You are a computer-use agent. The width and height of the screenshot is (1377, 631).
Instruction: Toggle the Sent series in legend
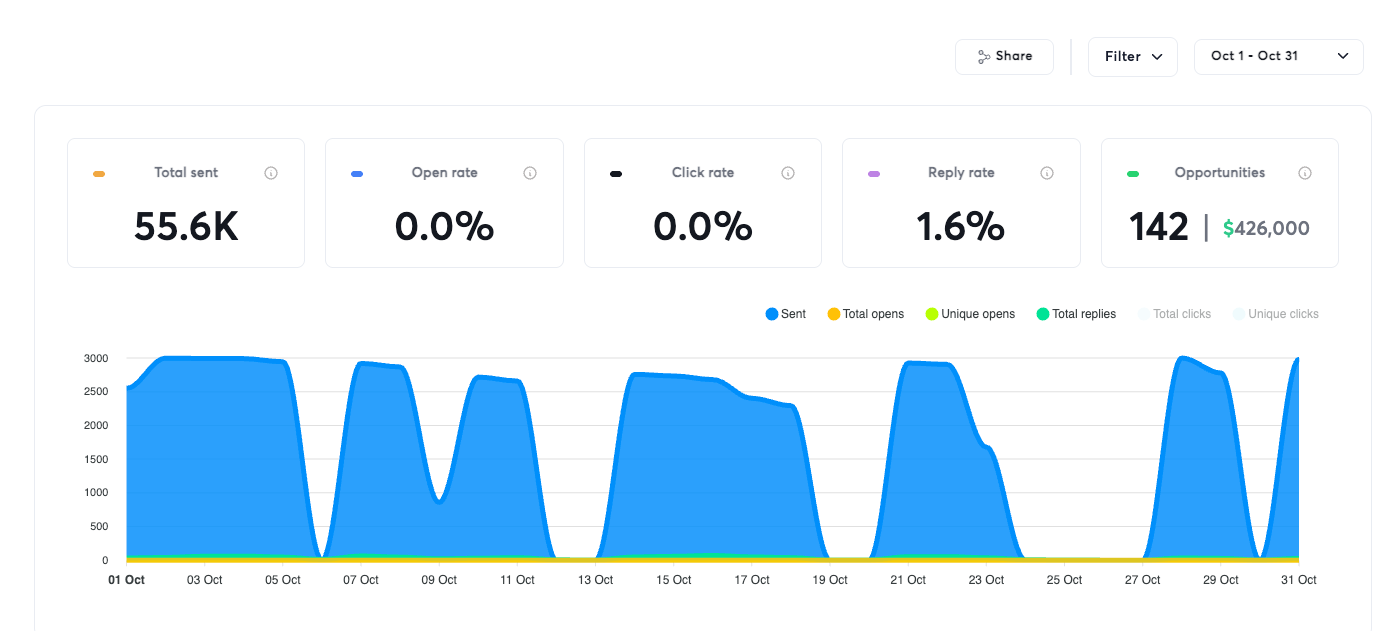pos(786,314)
